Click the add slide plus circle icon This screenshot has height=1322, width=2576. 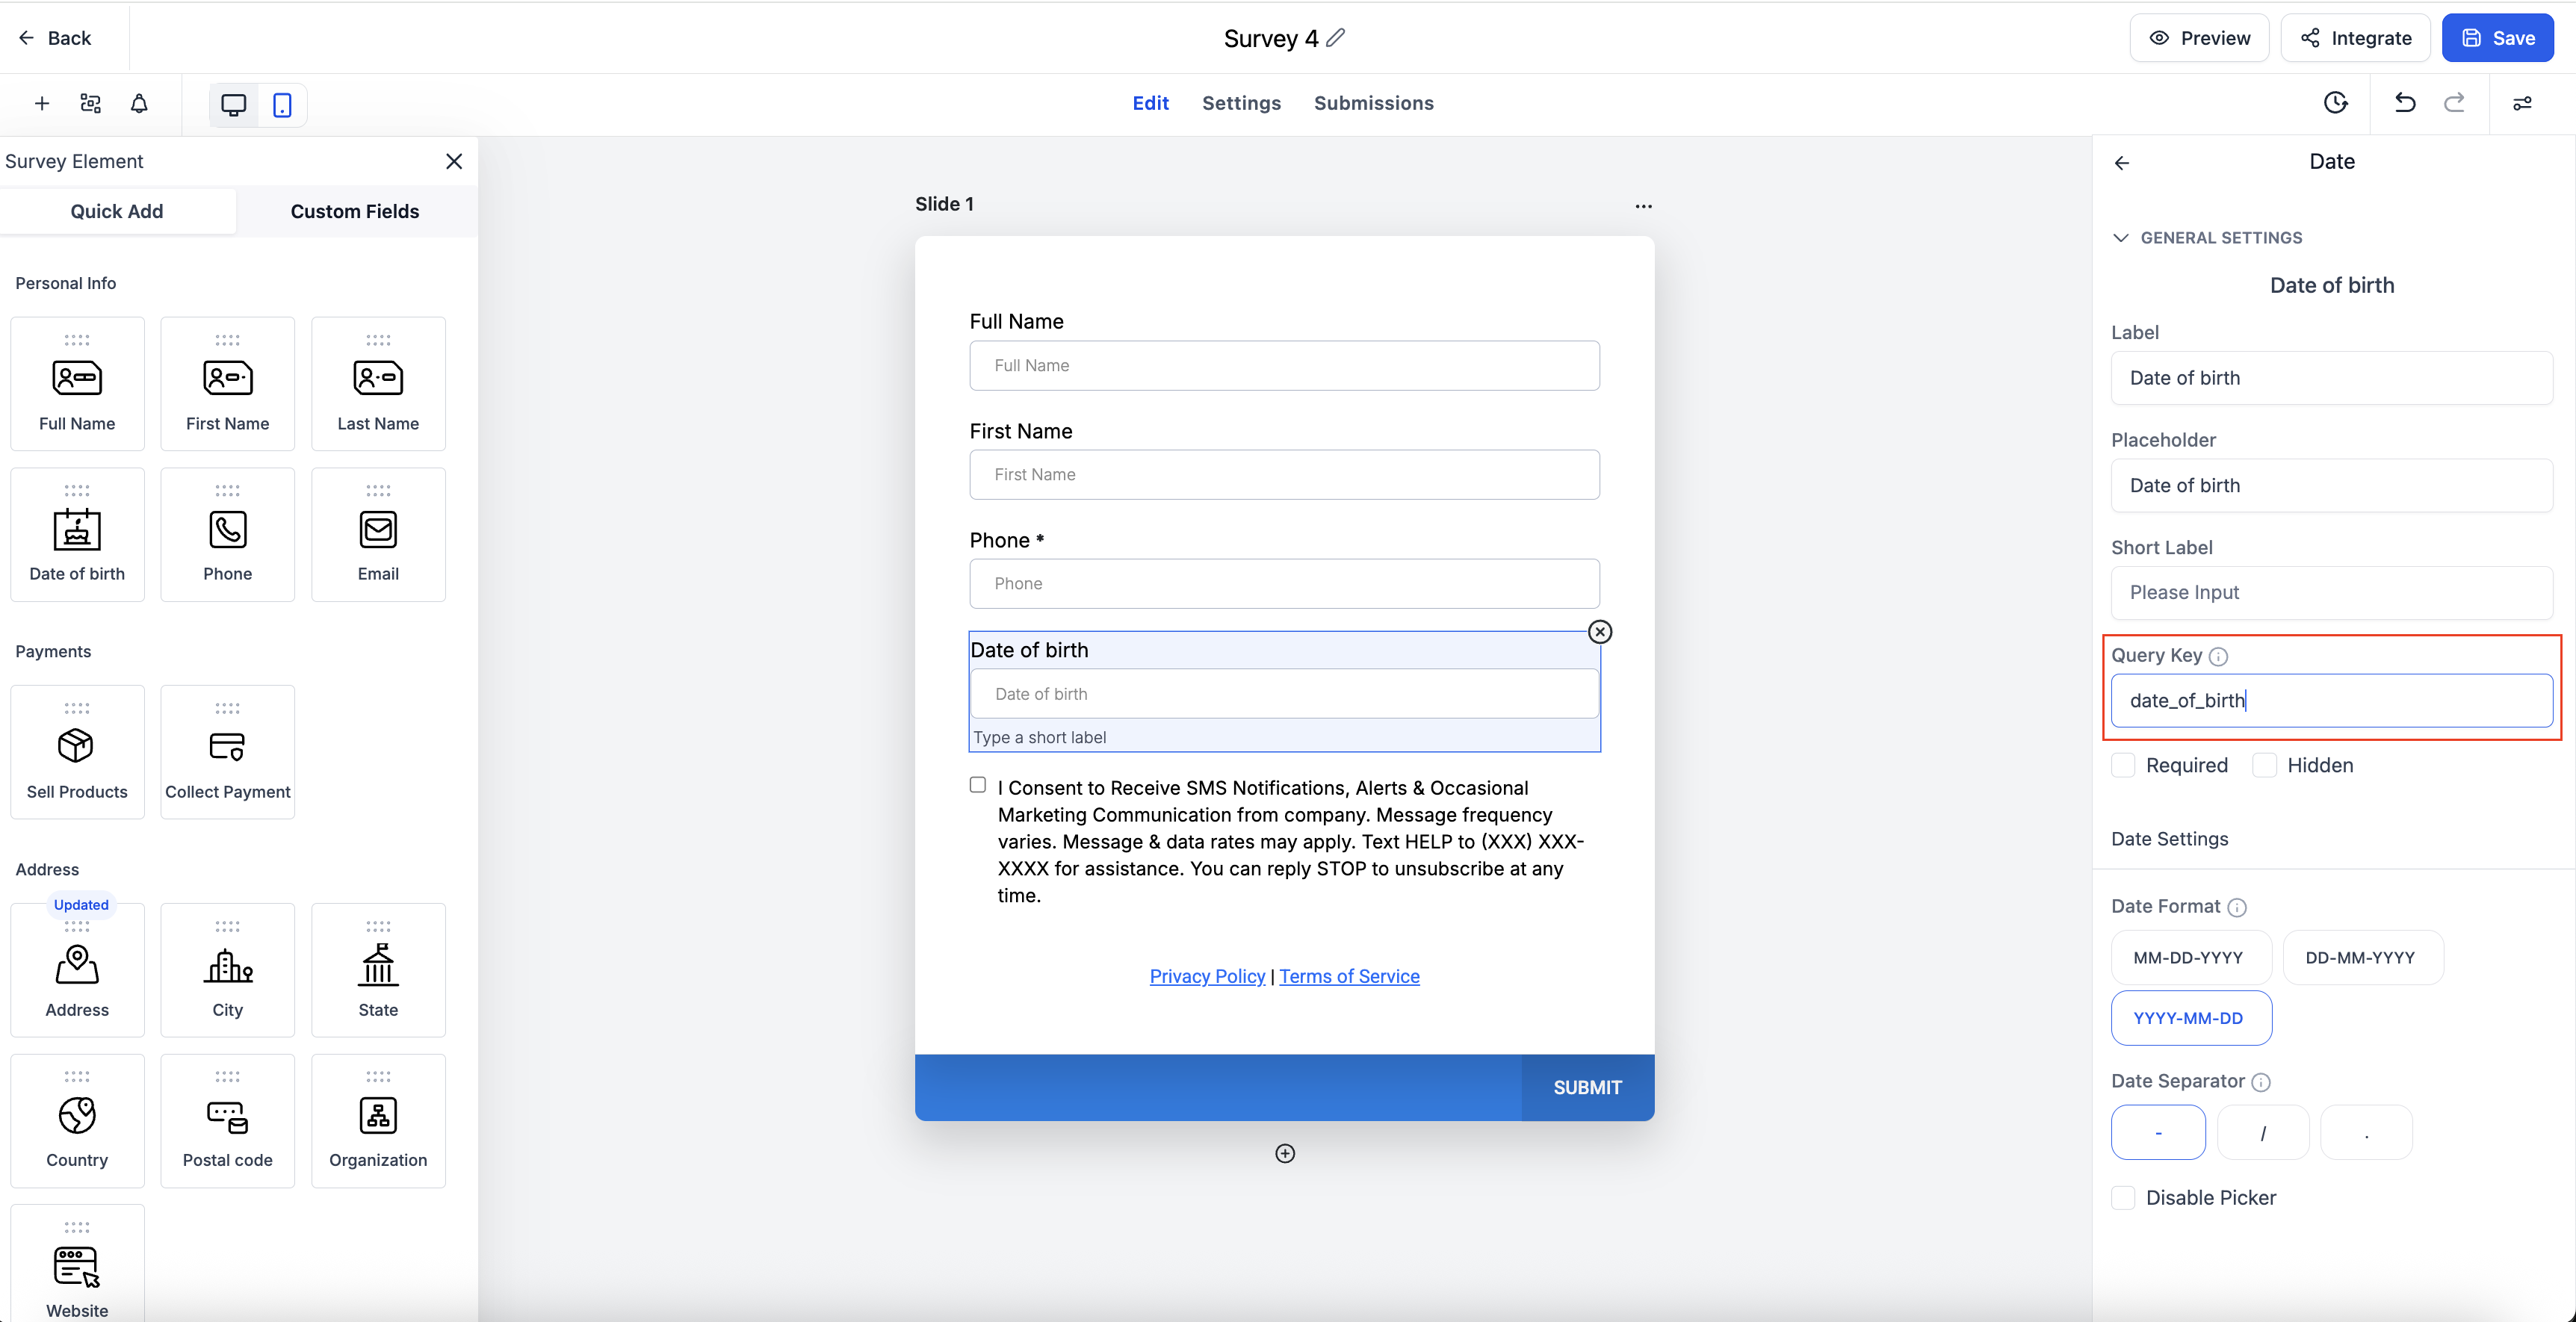(x=1285, y=1154)
